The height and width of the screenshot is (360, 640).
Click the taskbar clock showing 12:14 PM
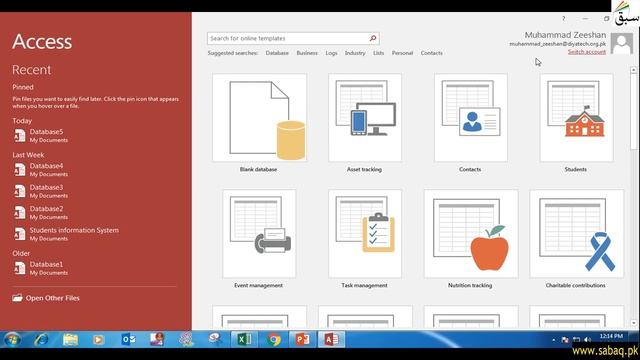pos(611,336)
